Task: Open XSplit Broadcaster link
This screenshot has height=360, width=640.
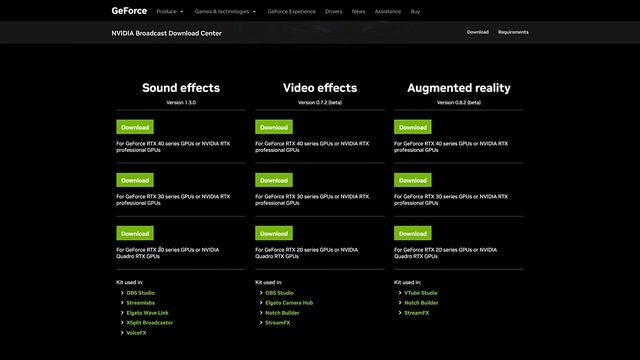Action: pos(150,322)
